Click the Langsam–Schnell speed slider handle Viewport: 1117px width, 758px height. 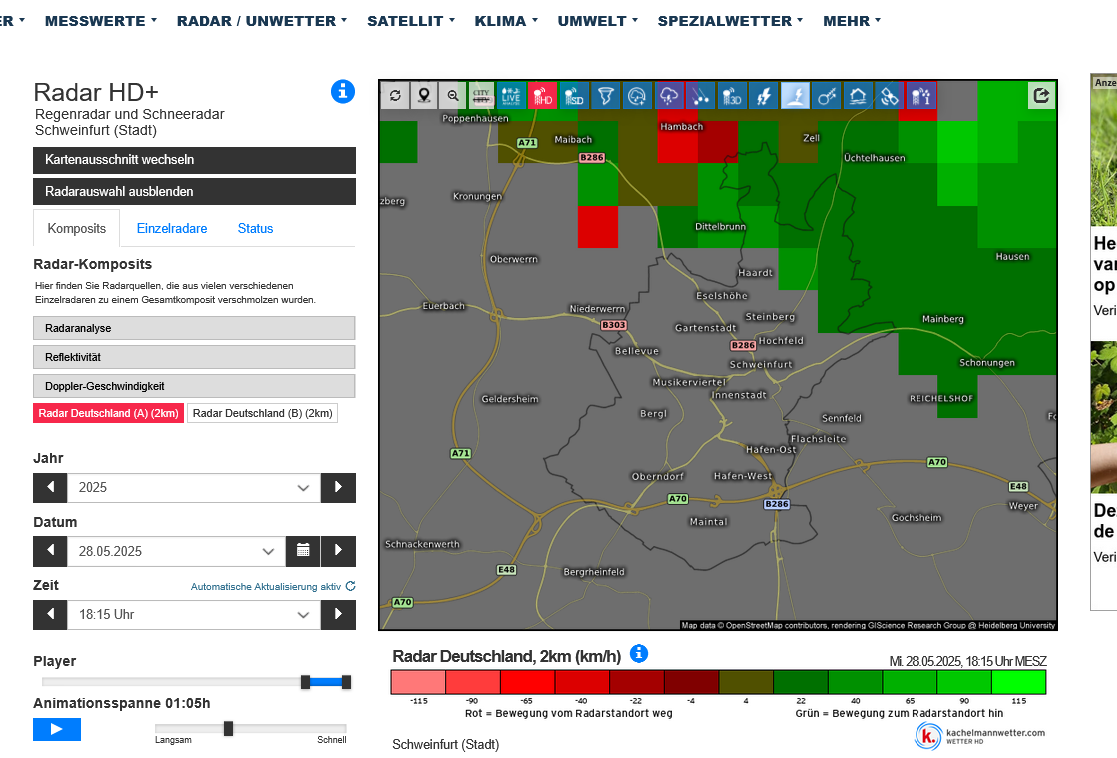[228, 728]
